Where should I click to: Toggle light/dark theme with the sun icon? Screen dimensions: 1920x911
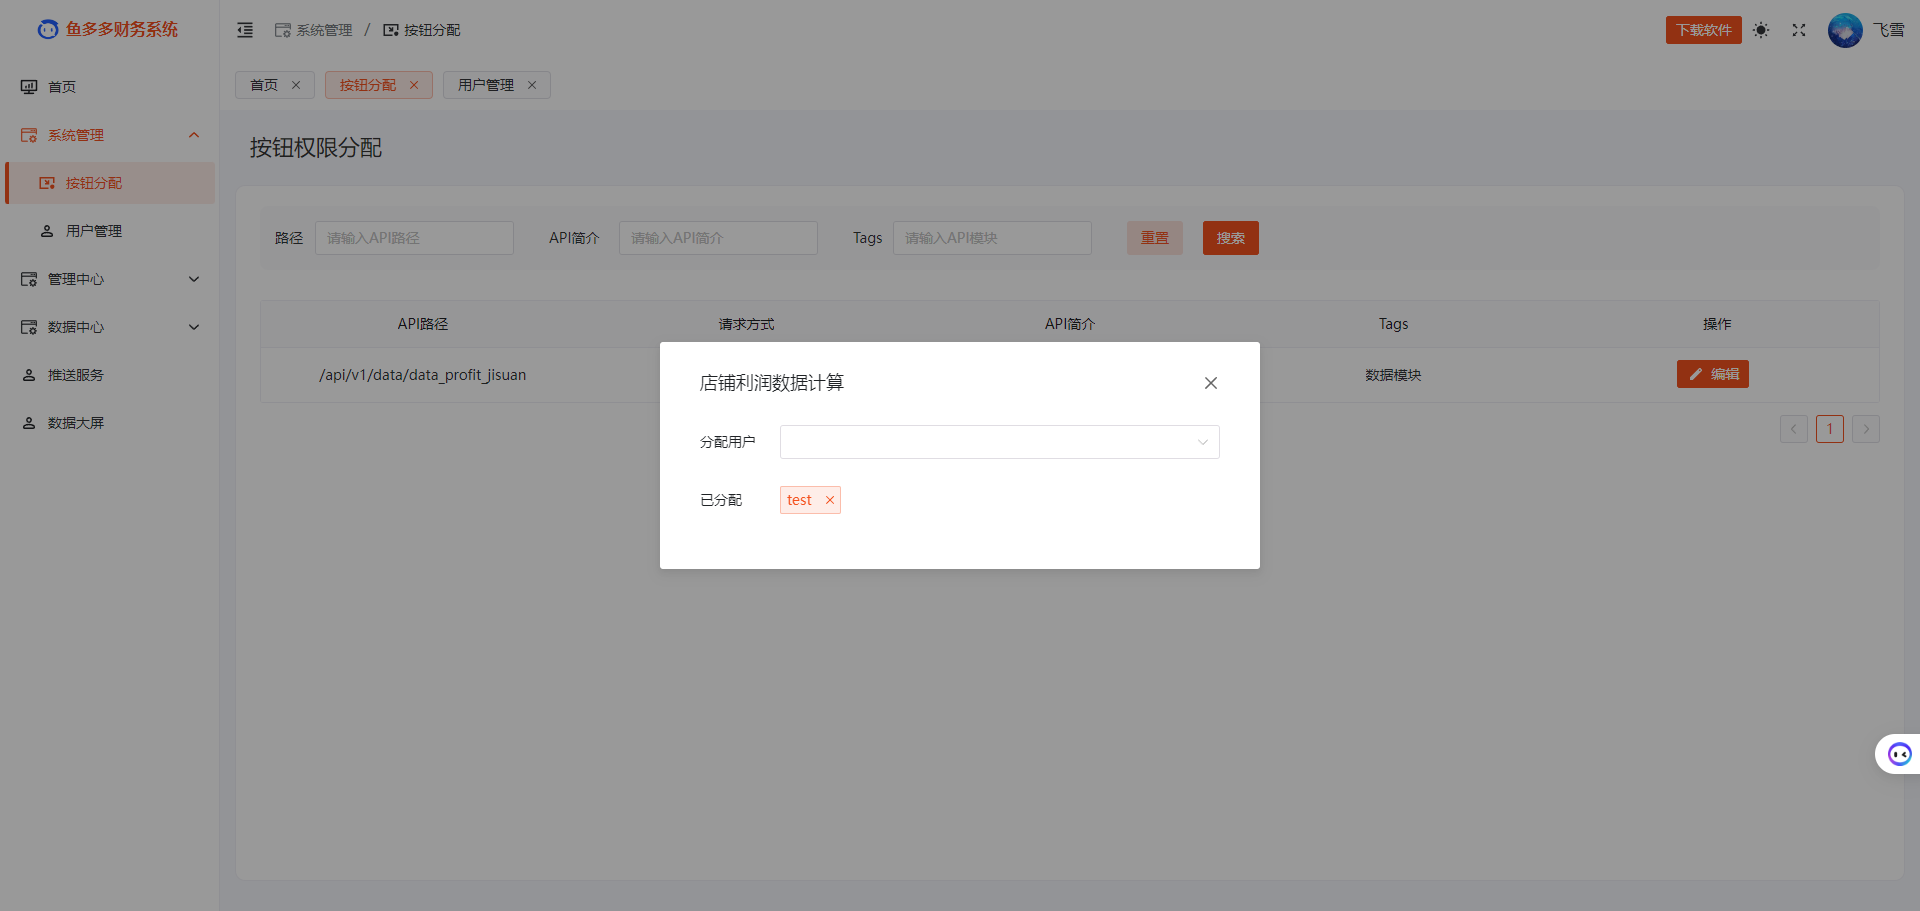click(1761, 30)
